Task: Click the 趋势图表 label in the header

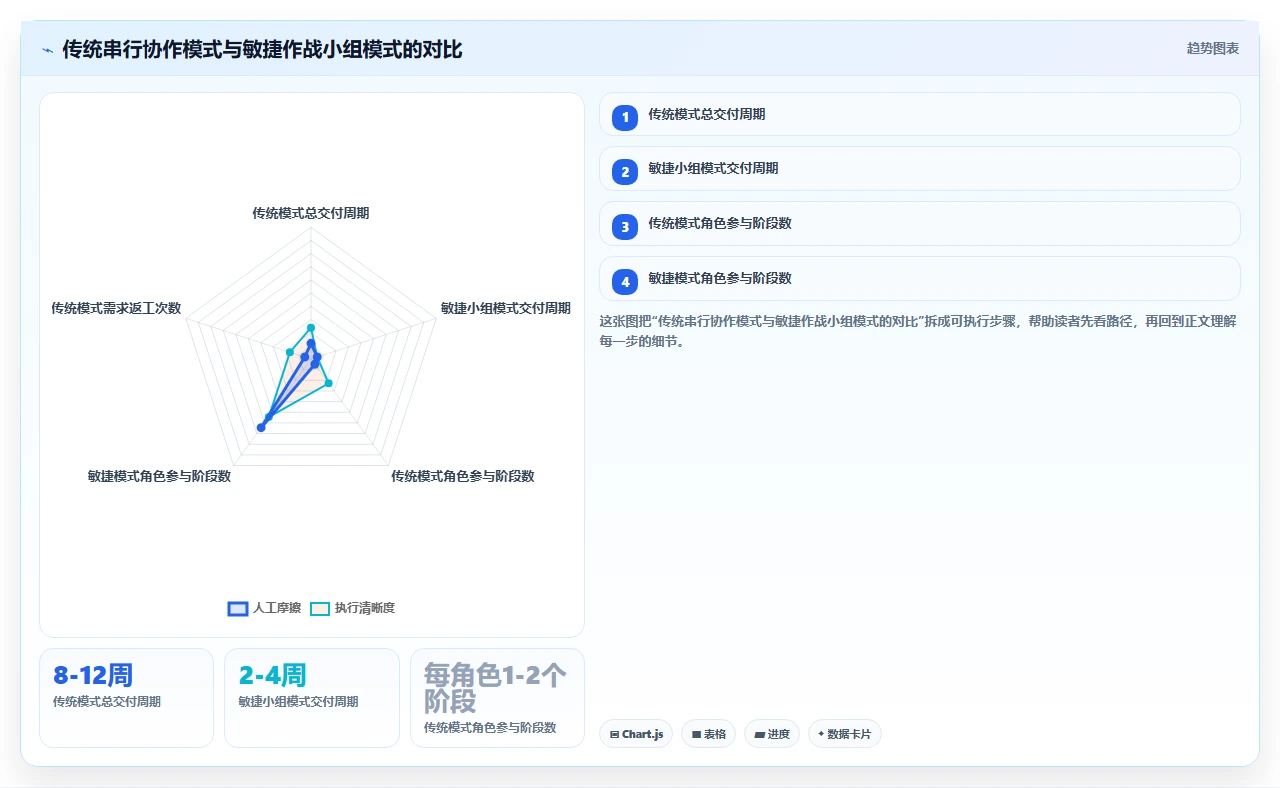Action: point(1213,48)
